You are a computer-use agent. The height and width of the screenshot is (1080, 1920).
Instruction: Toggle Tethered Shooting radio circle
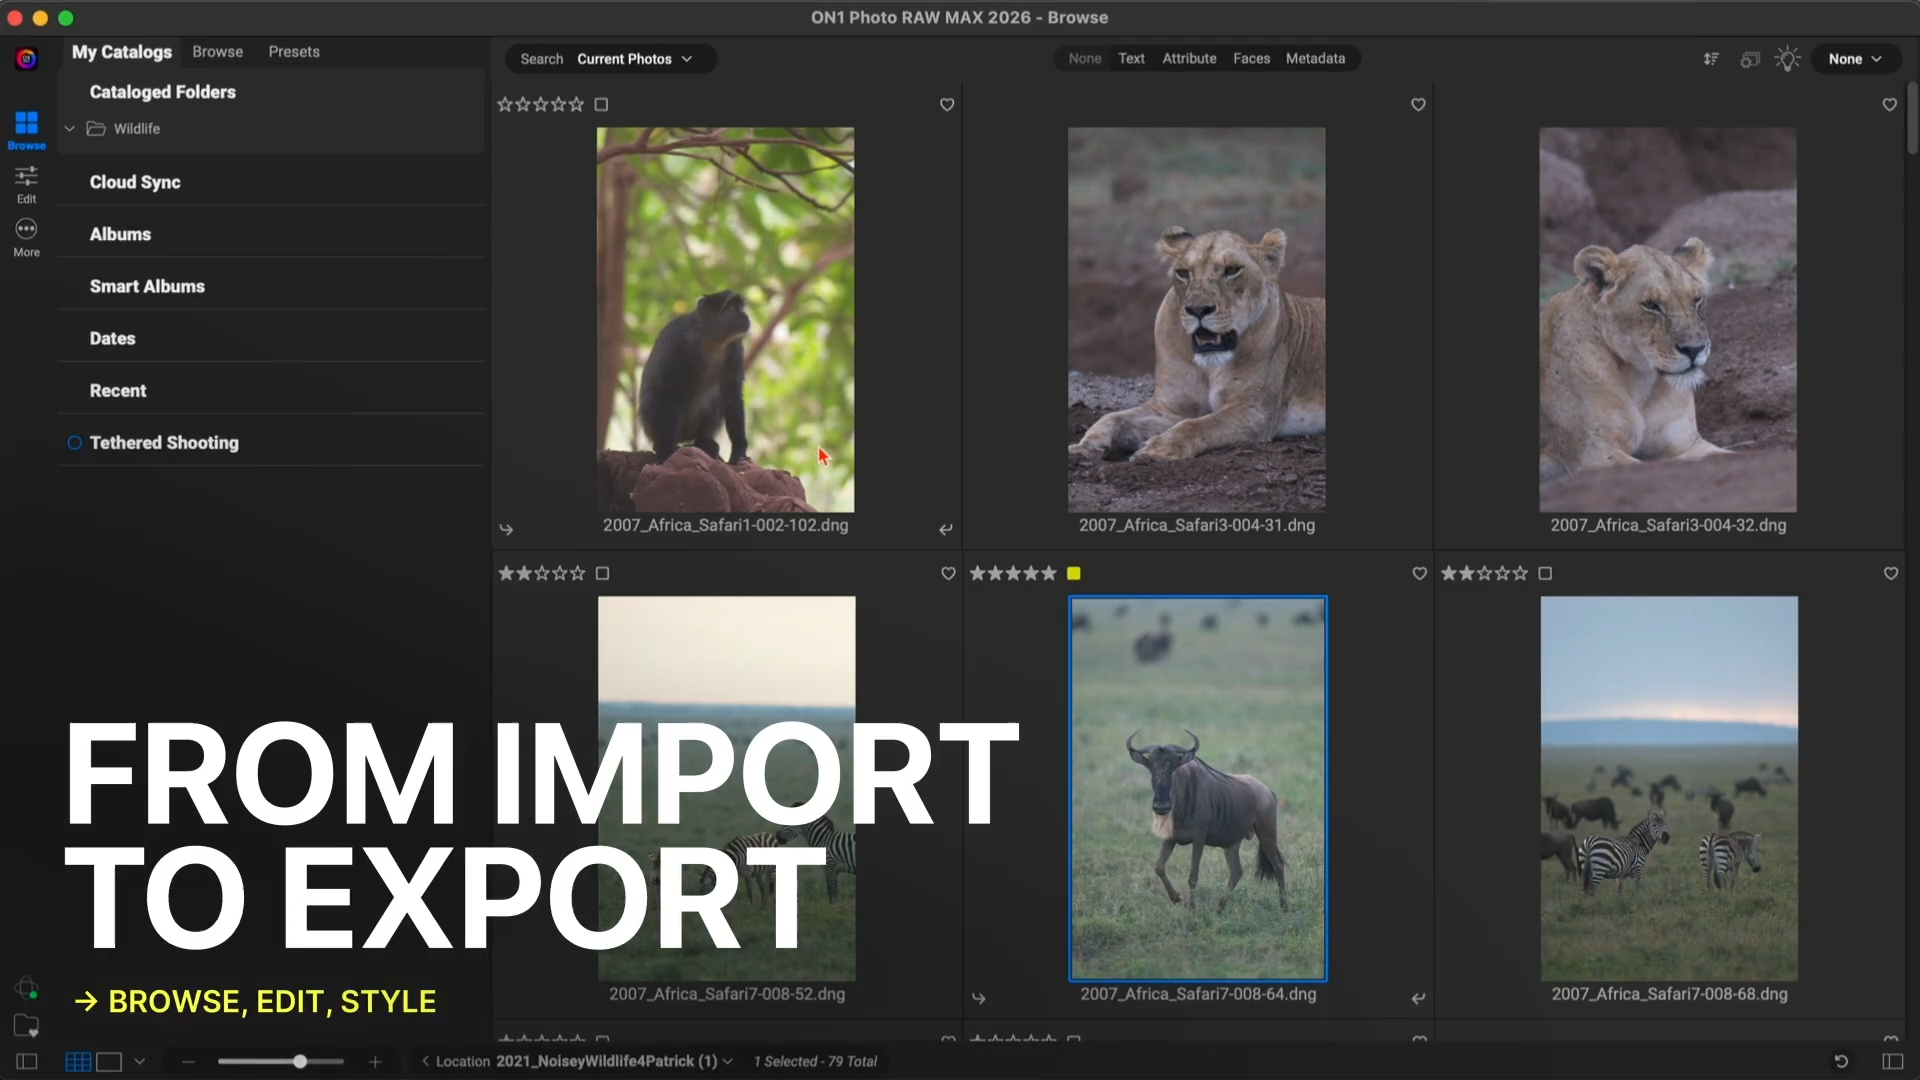(x=74, y=443)
